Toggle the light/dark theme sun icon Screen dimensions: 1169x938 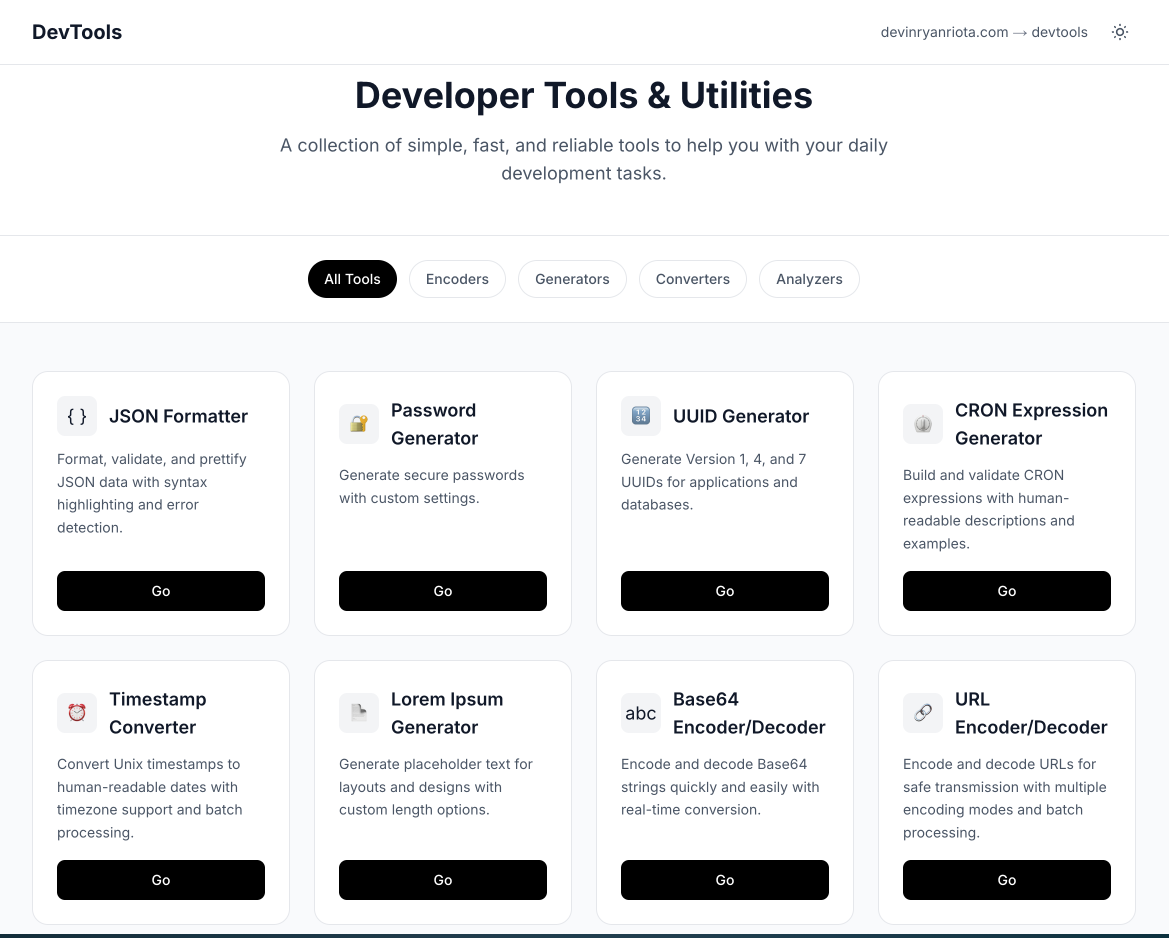pyautogui.click(x=1120, y=32)
